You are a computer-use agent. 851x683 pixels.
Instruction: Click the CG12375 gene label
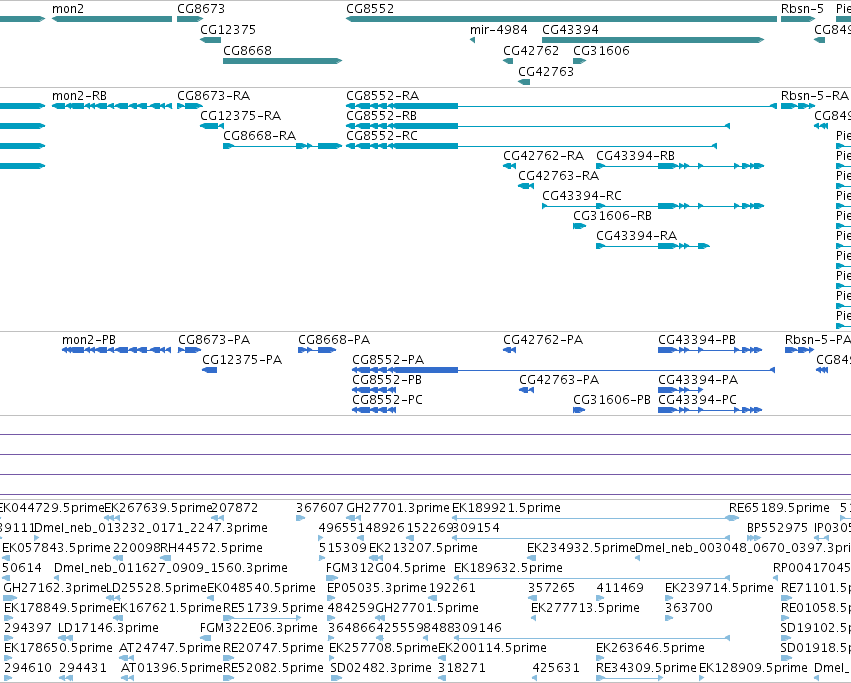[228, 29]
